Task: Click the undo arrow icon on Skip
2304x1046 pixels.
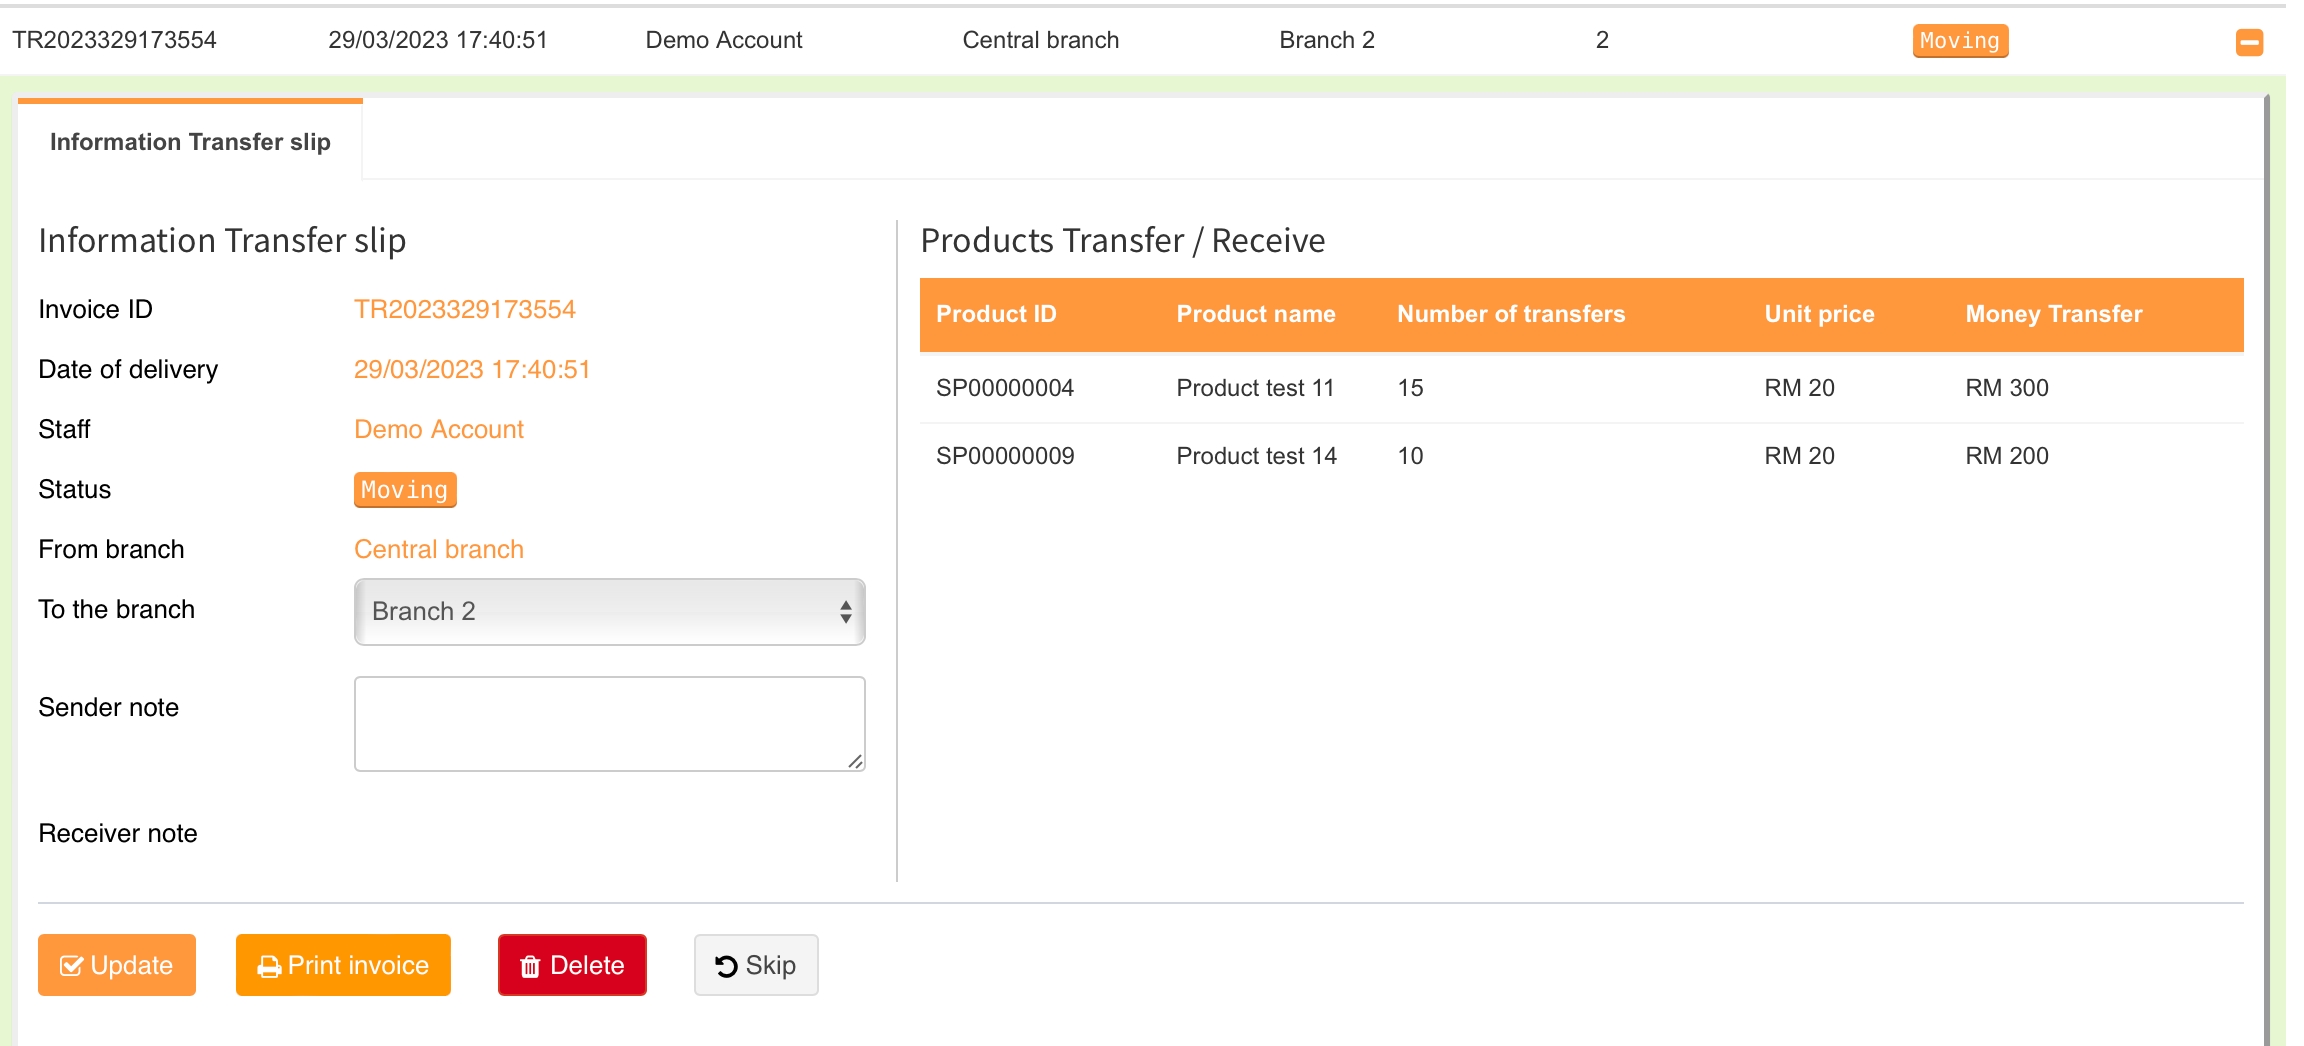Action: tap(726, 966)
